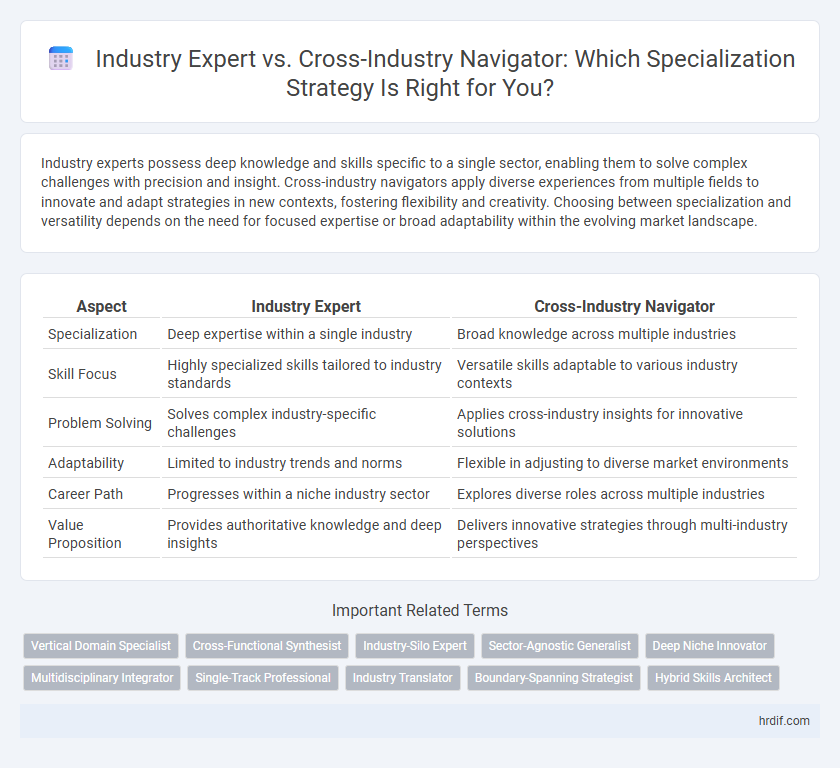Open the Hybrid Skills Architect tag
The height and width of the screenshot is (768, 840).
click(713, 677)
